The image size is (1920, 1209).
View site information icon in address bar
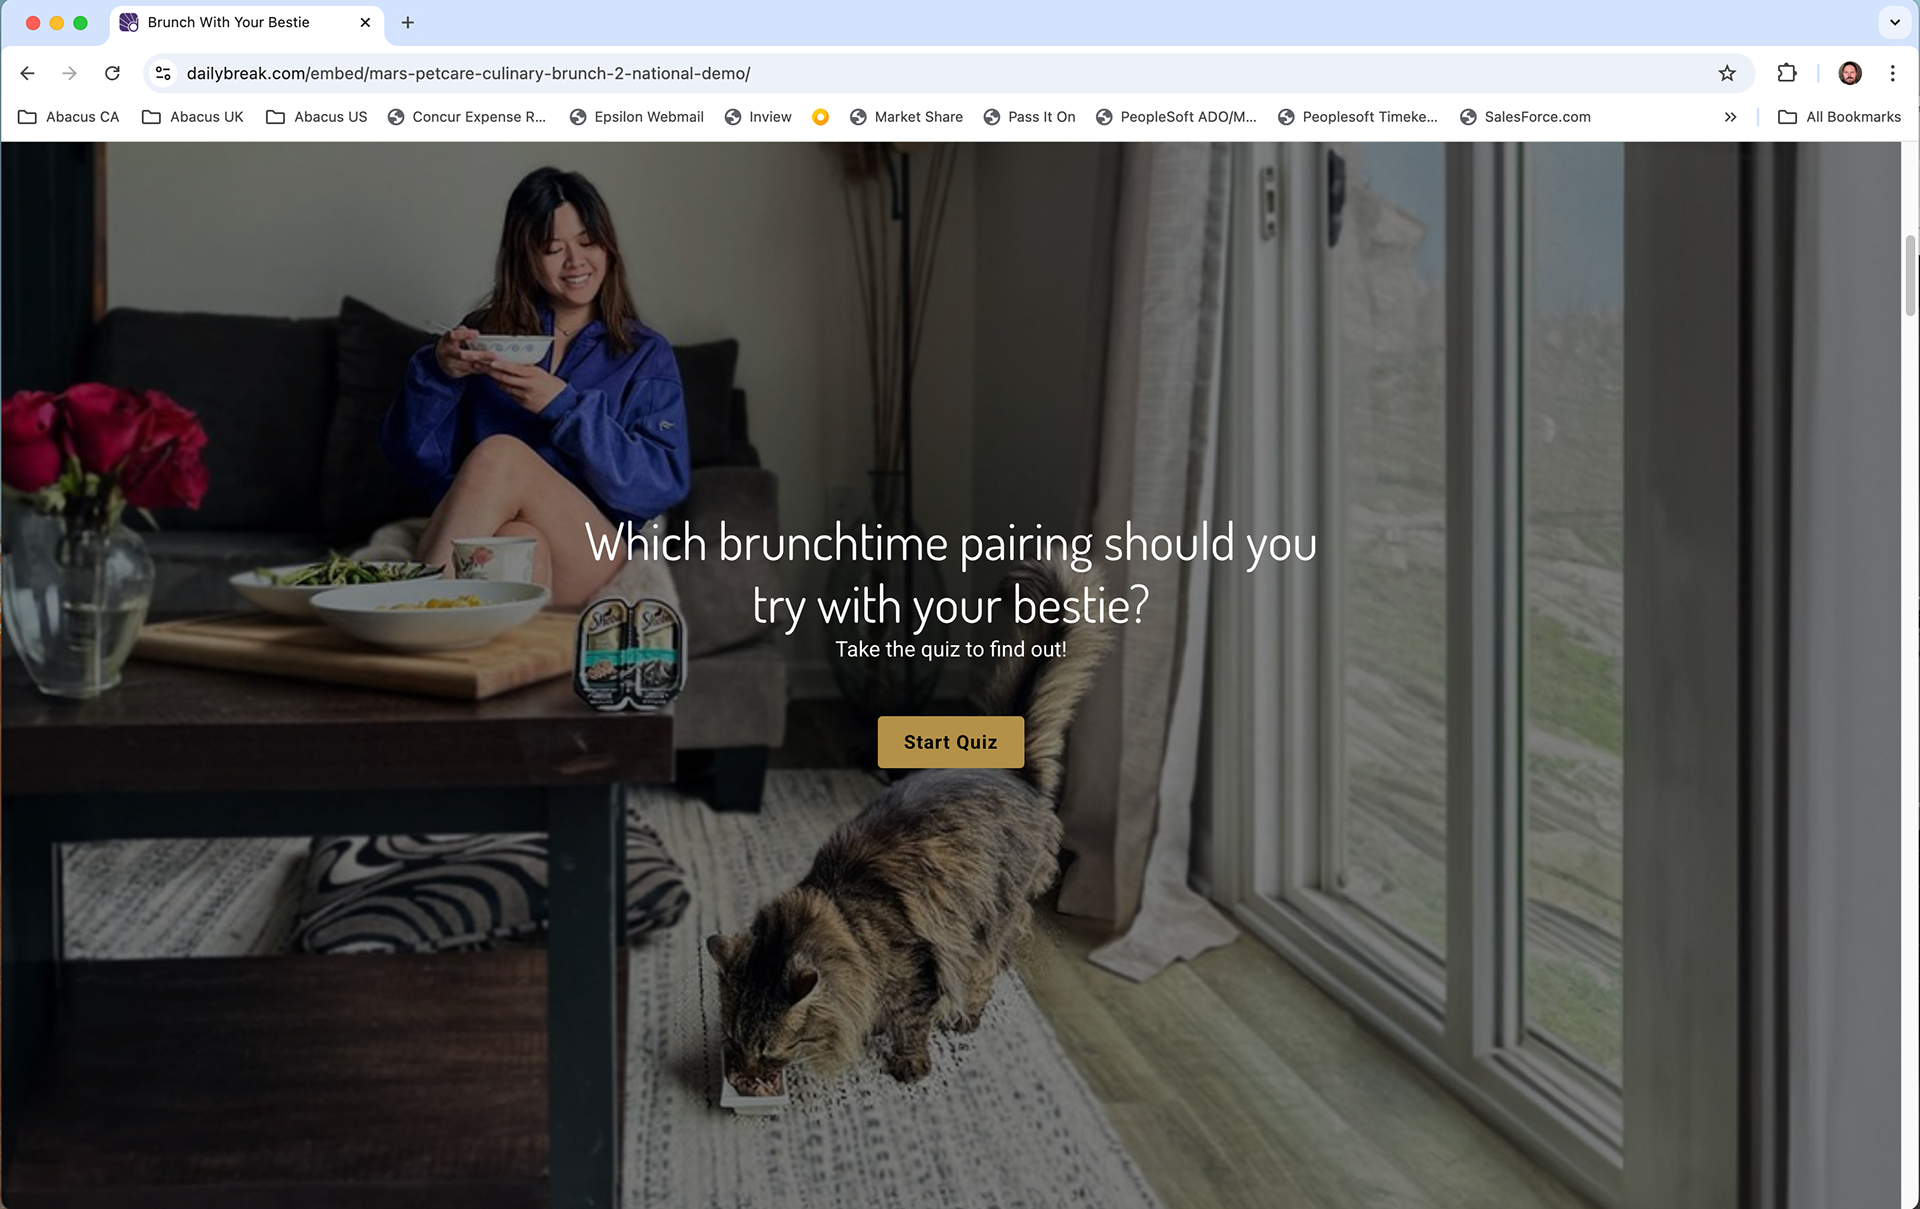coord(164,73)
